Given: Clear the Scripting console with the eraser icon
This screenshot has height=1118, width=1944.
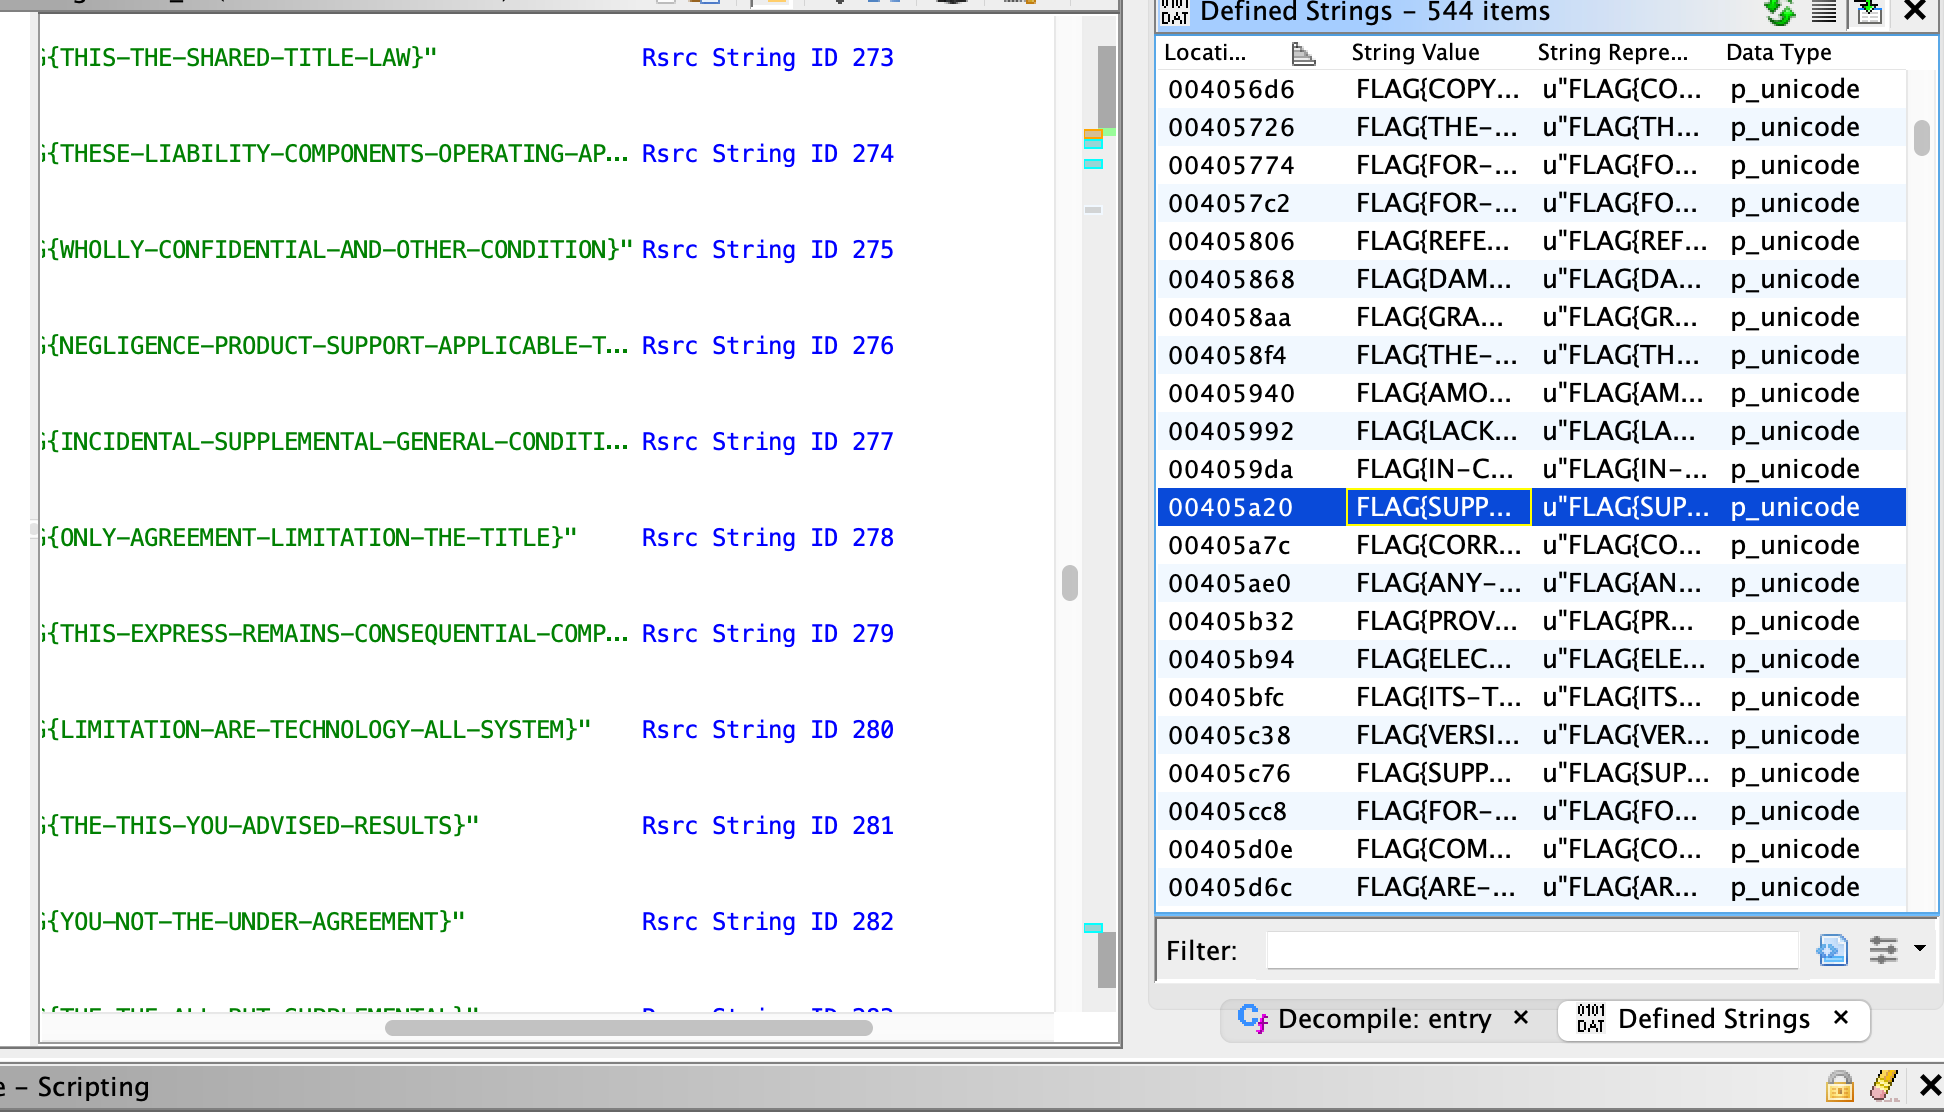Looking at the screenshot, I should click(1884, 1086).
